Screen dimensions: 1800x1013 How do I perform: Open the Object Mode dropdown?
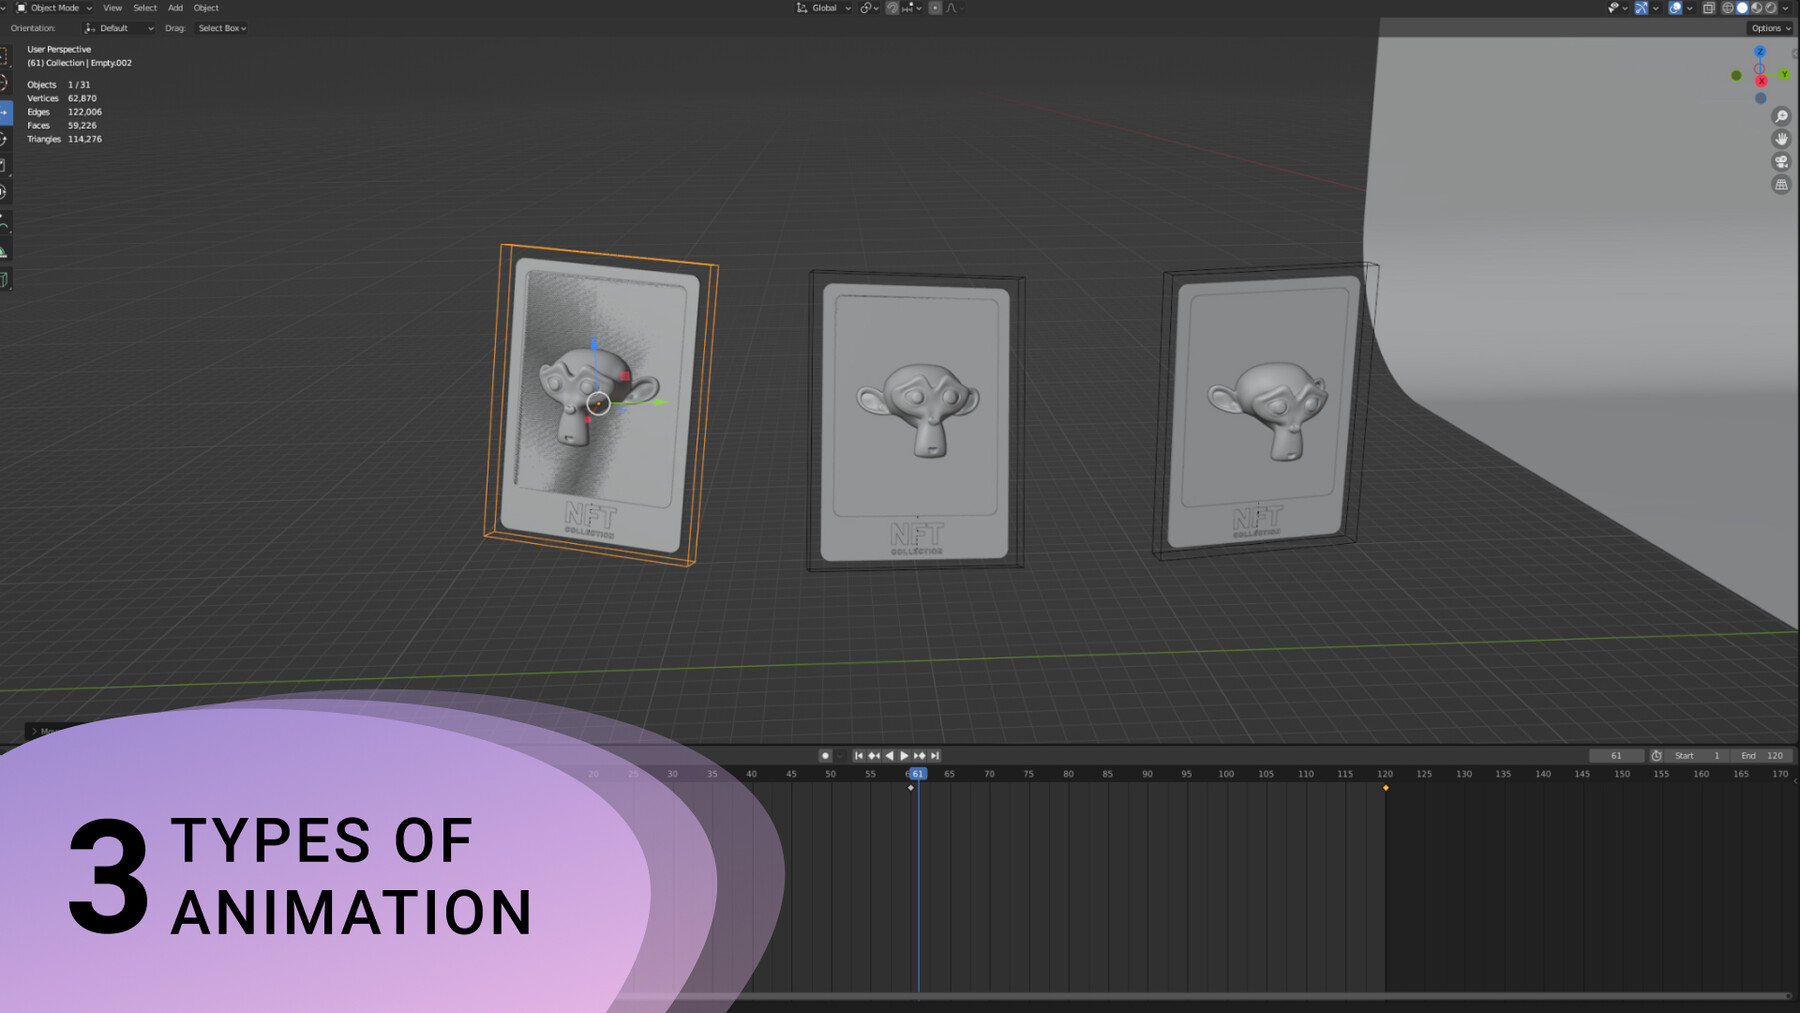click(x=55, y=8)
